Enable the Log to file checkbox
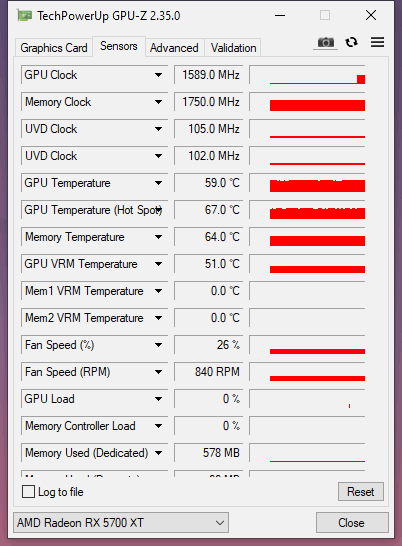This screenshot has width=402, height=546. (28, 492)
